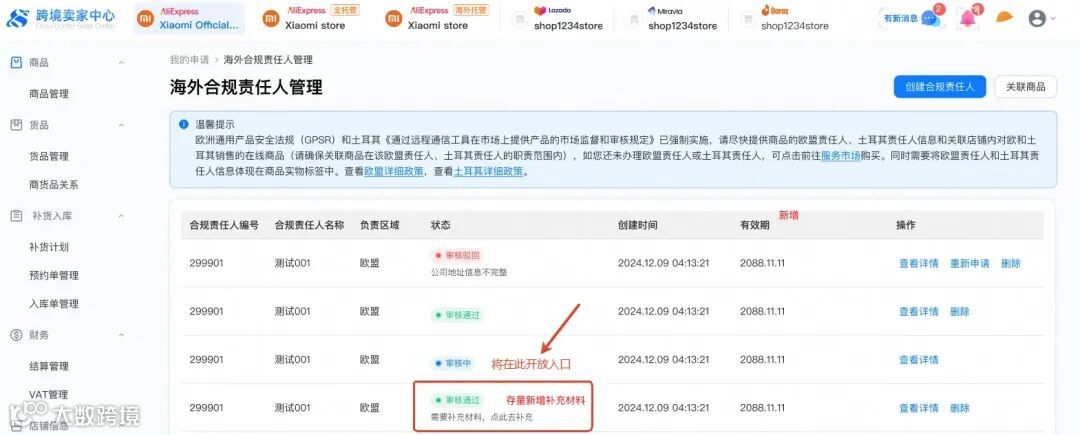Switch to Xiaomi Official AliExpress store tab
This screenshot has height=435, width=1080.
click(x=189, y=19)
